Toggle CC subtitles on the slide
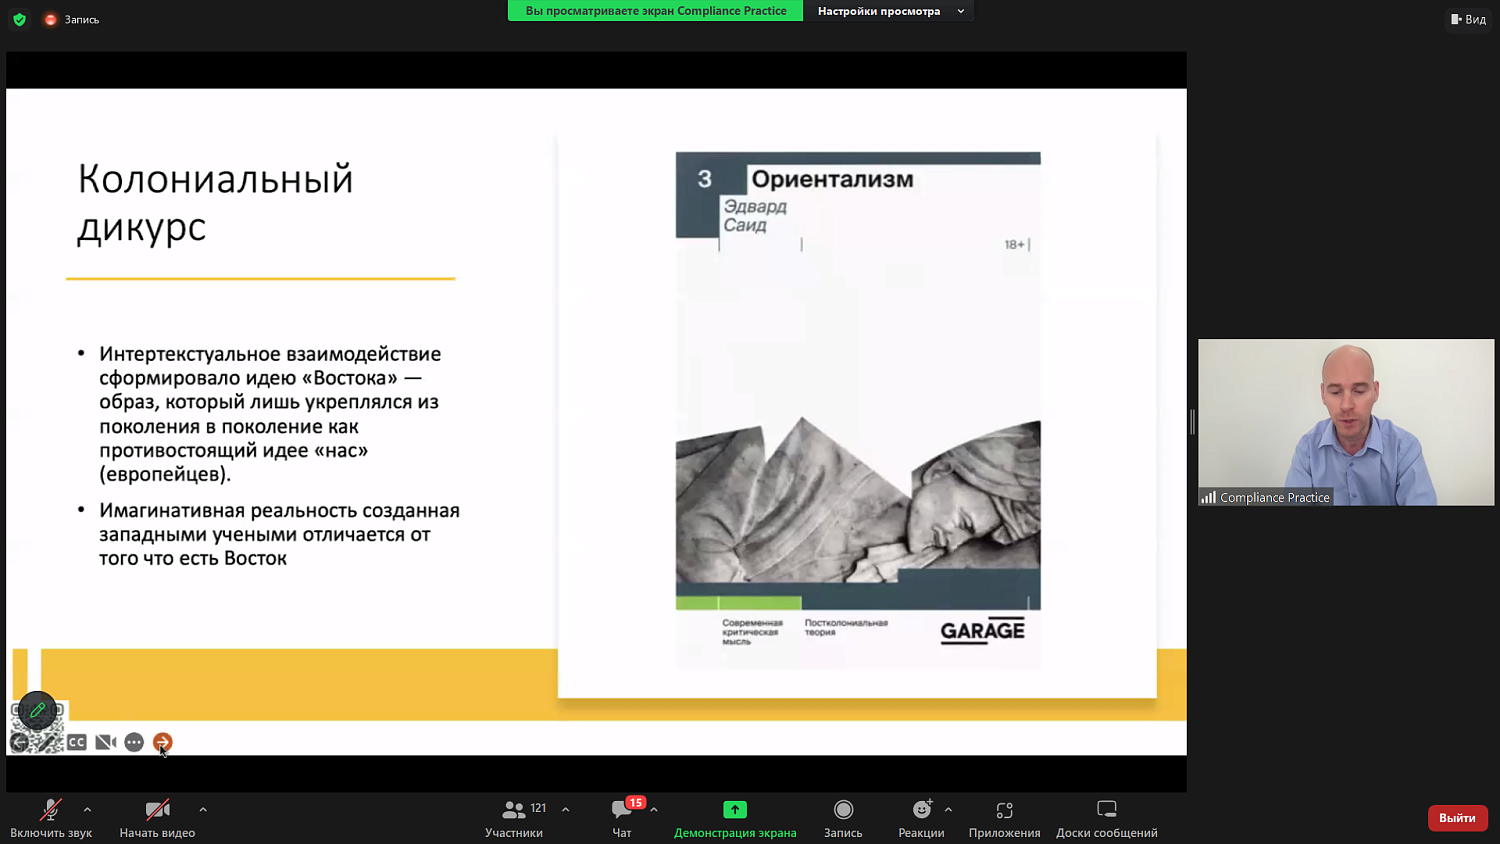1500x844 pixels. [77, 742]
